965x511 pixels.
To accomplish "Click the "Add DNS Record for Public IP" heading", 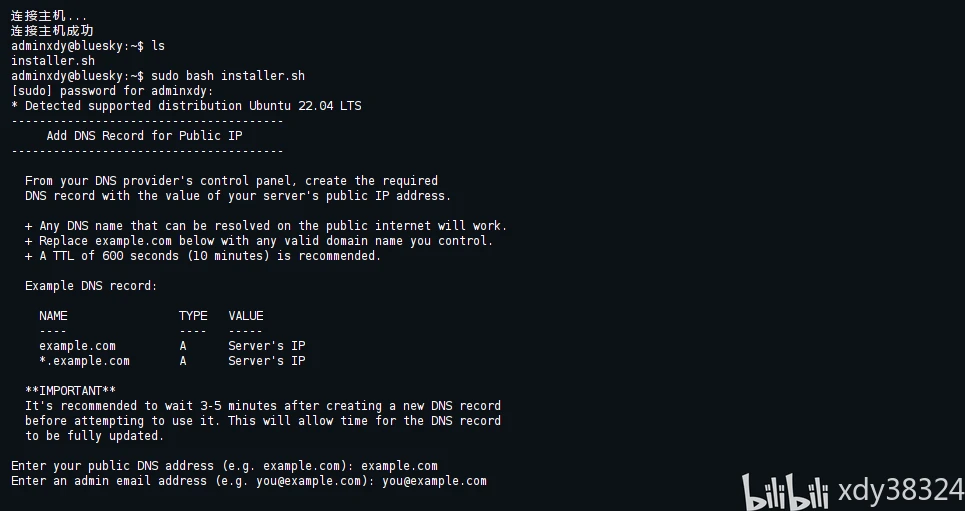I will coord(144,136).
